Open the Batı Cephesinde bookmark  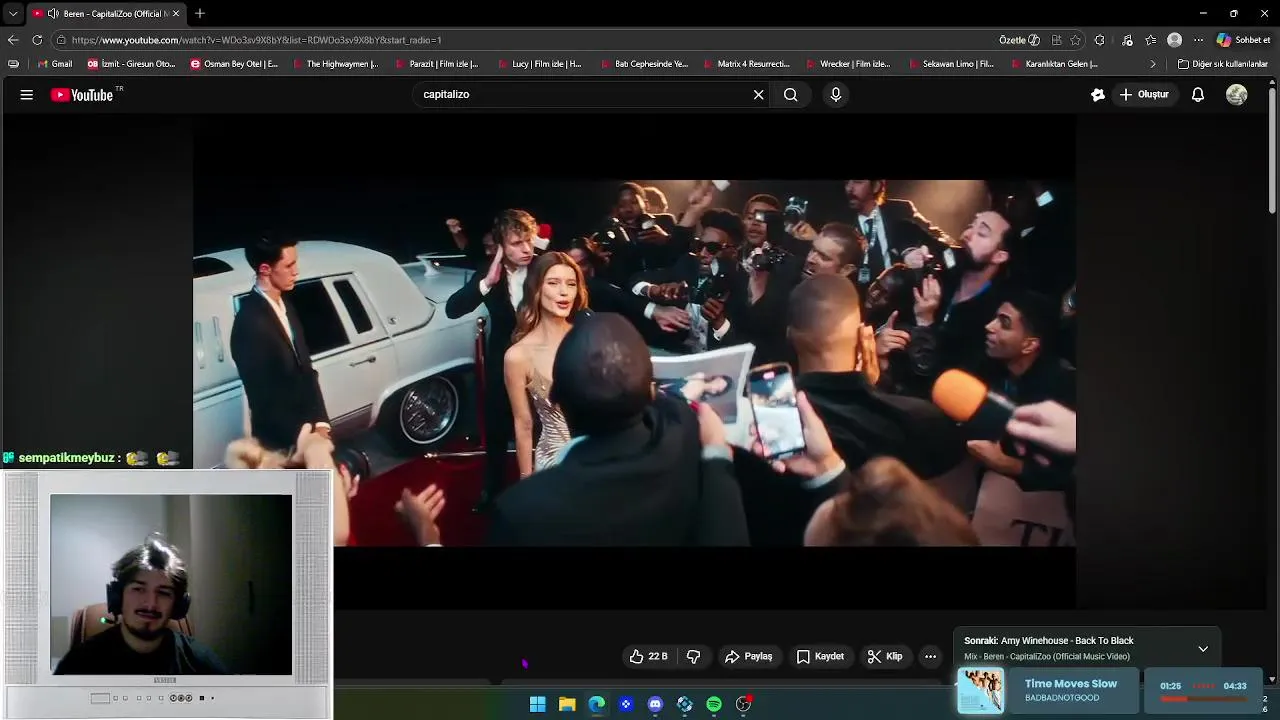pyautogui.click(x=644, y=64)
